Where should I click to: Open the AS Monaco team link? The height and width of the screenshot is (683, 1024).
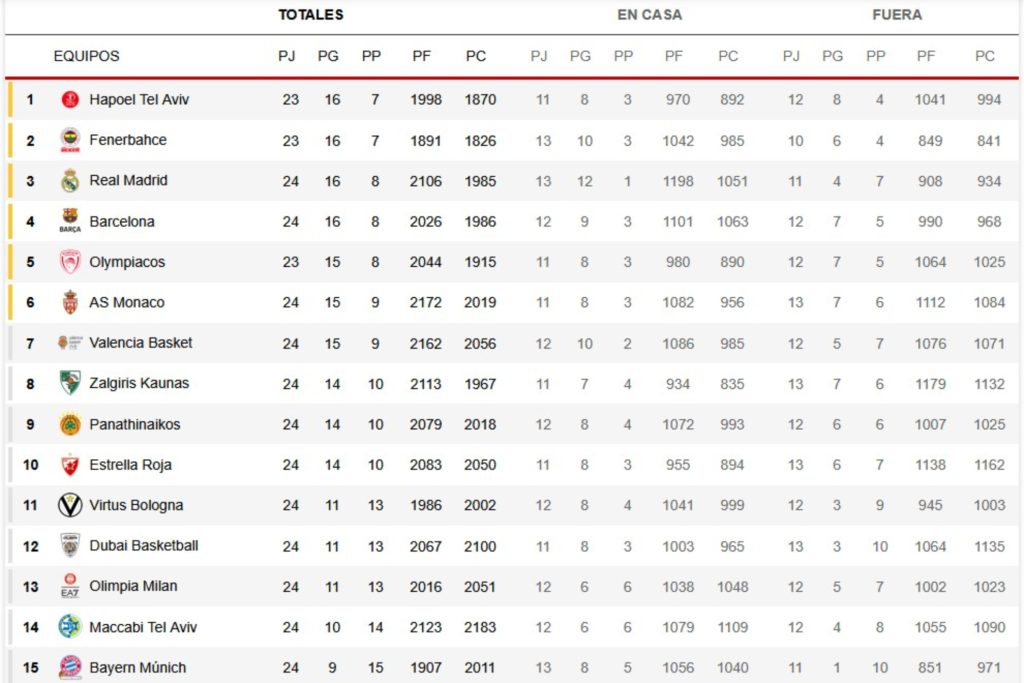tap(127, 302)
